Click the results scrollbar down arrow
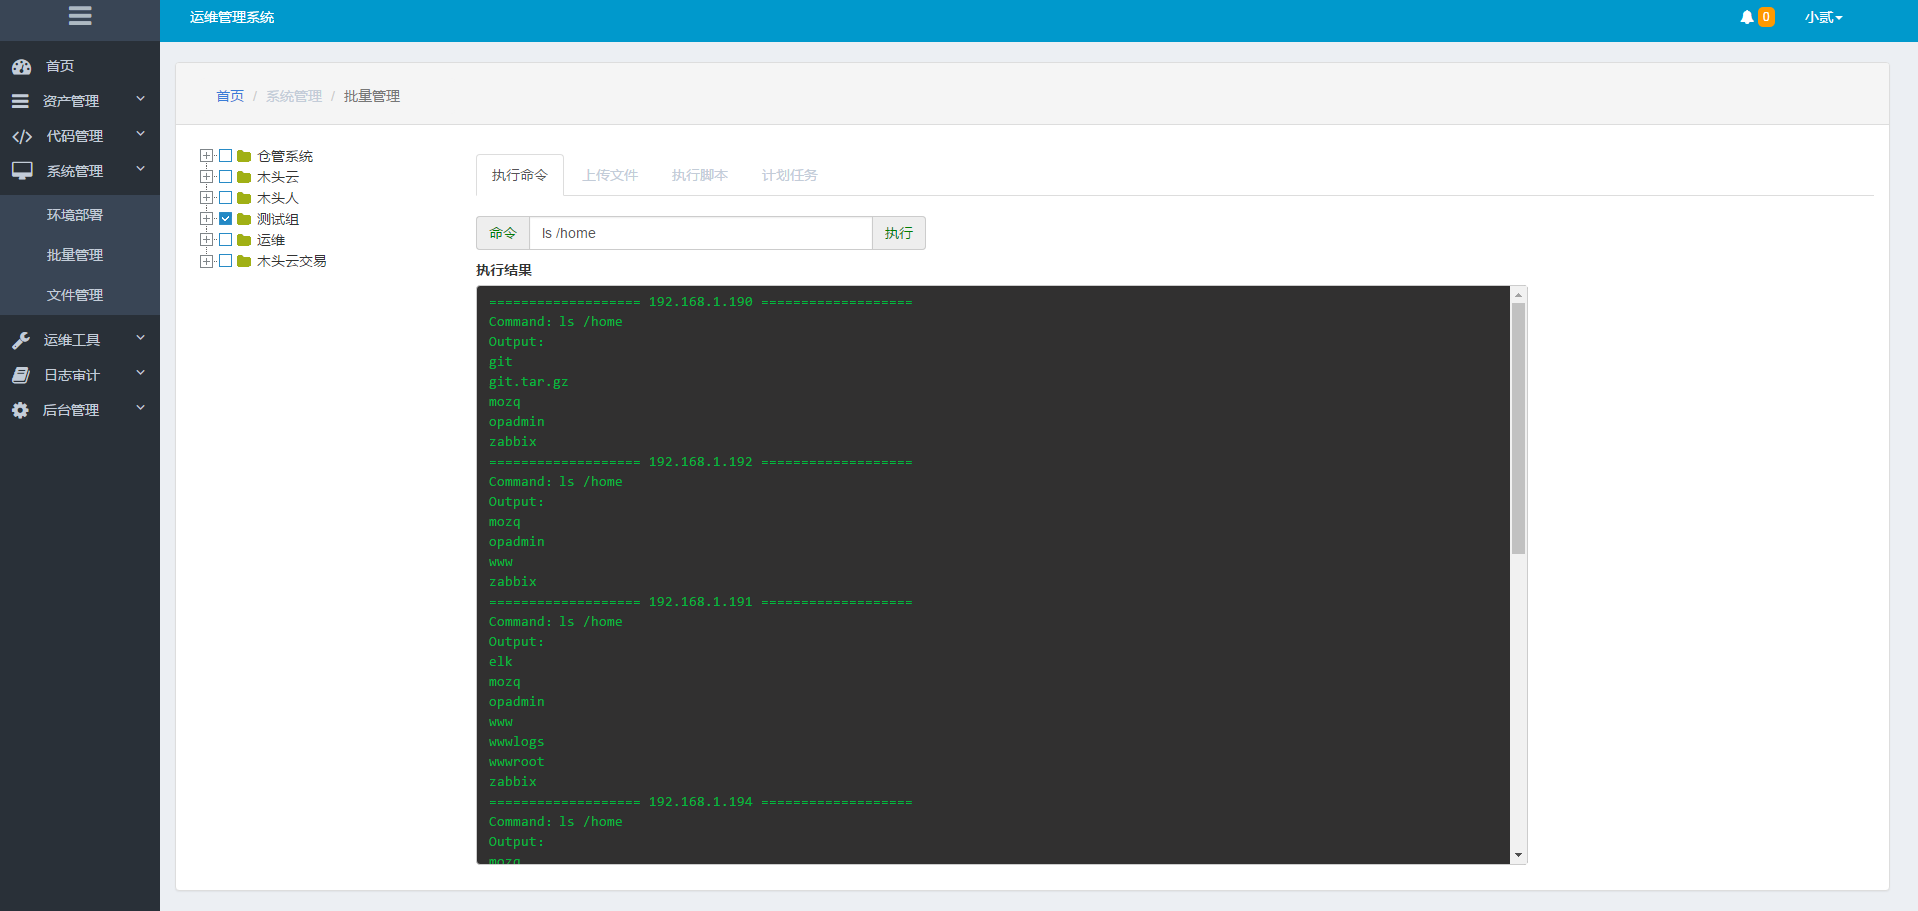 [1518, 855]
